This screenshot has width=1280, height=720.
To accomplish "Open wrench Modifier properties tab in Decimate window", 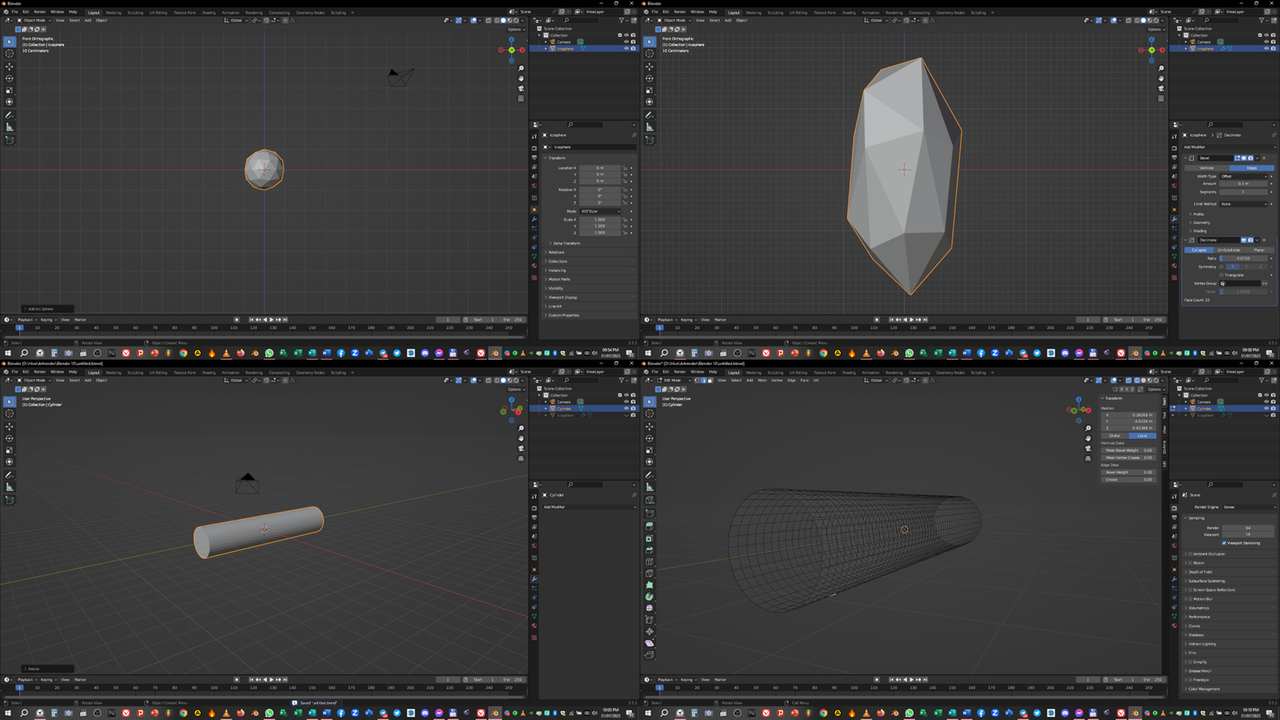I will [x=1174, y=219].
